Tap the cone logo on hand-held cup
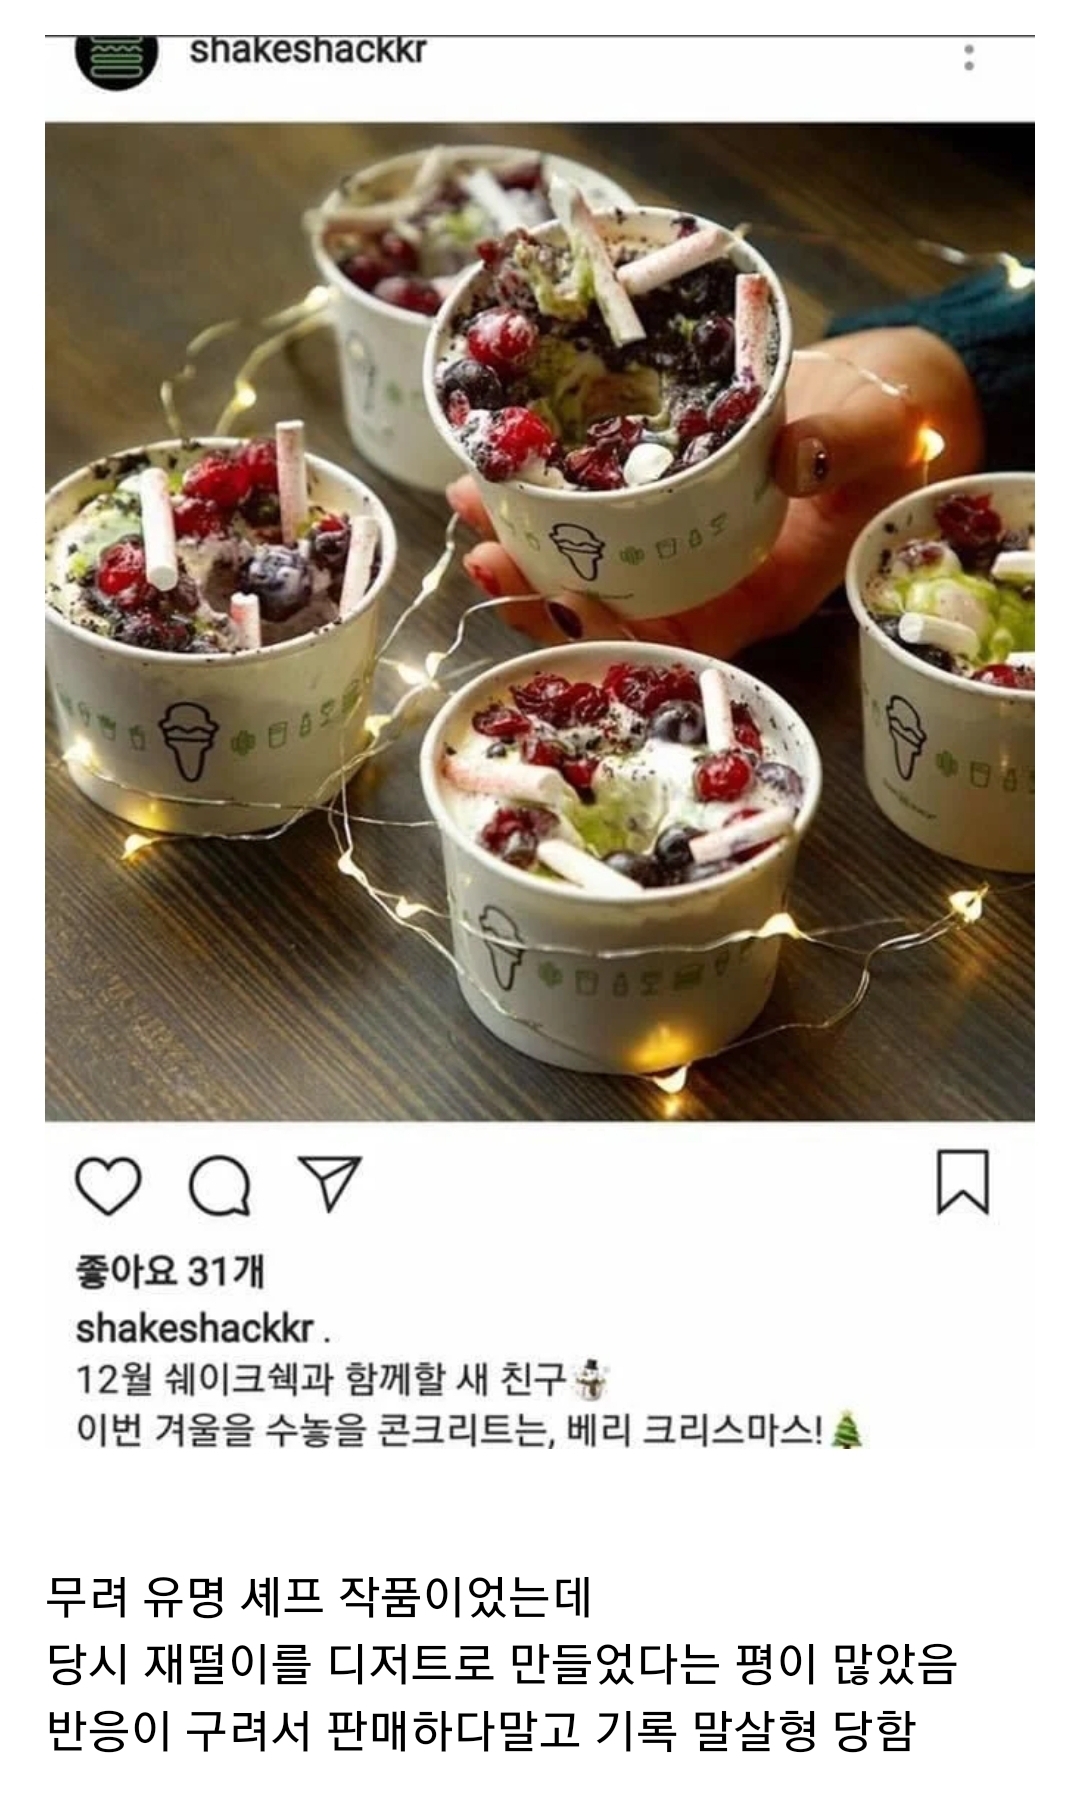The image size is (1080, 1814). (x=577, y=551)
